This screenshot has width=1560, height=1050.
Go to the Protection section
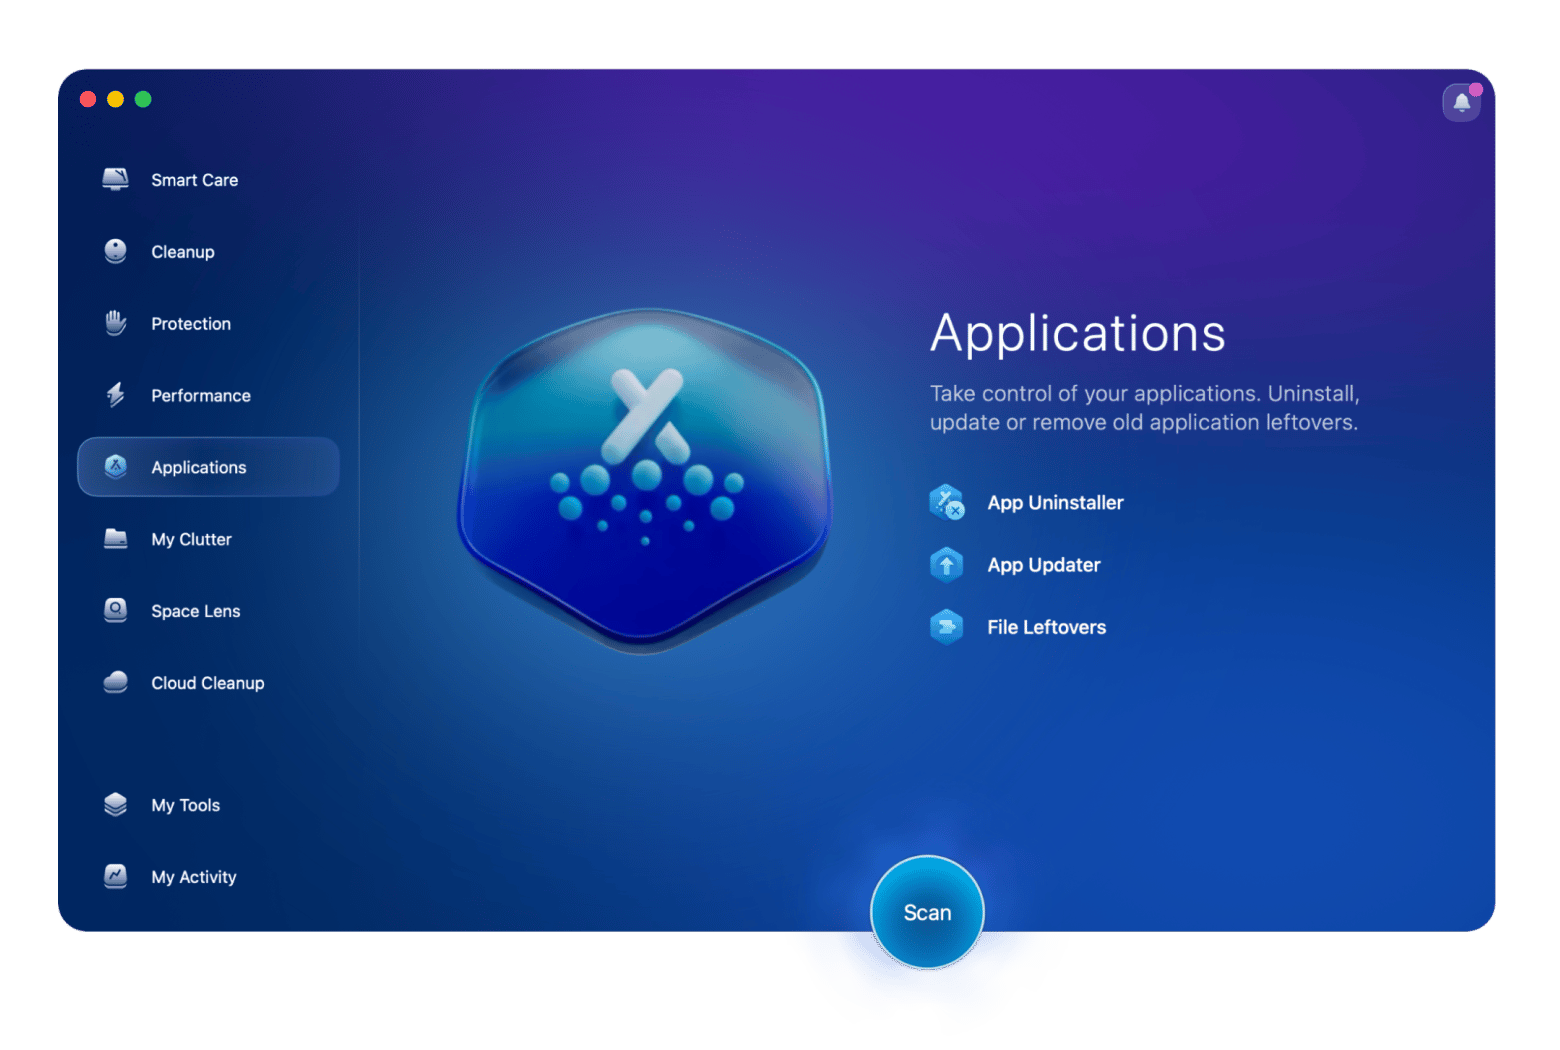(191, 324)
